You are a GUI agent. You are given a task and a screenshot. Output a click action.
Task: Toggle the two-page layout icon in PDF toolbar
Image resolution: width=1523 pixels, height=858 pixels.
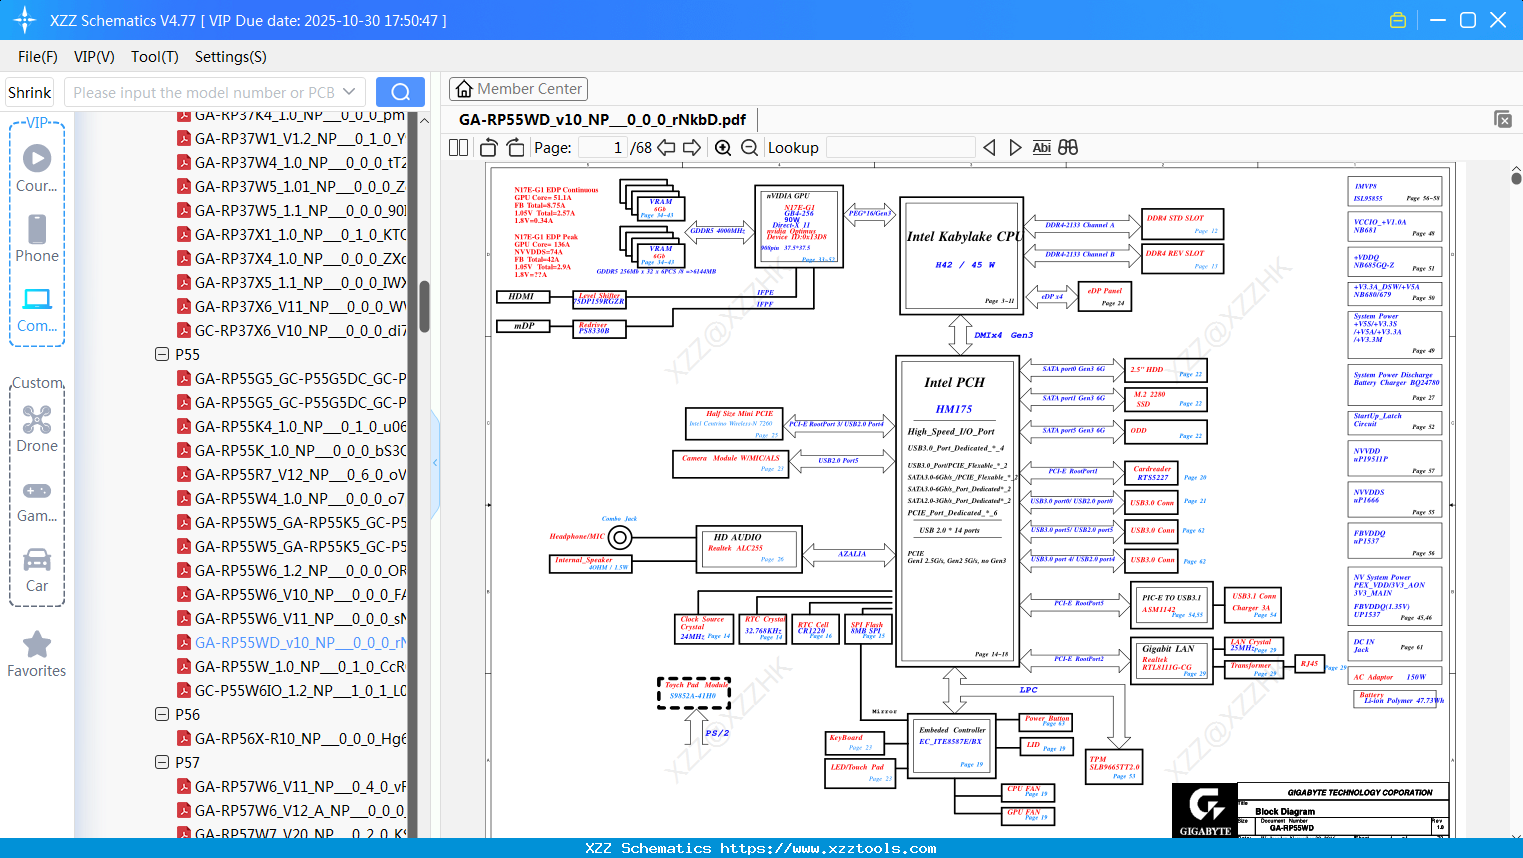coord(458,147)
